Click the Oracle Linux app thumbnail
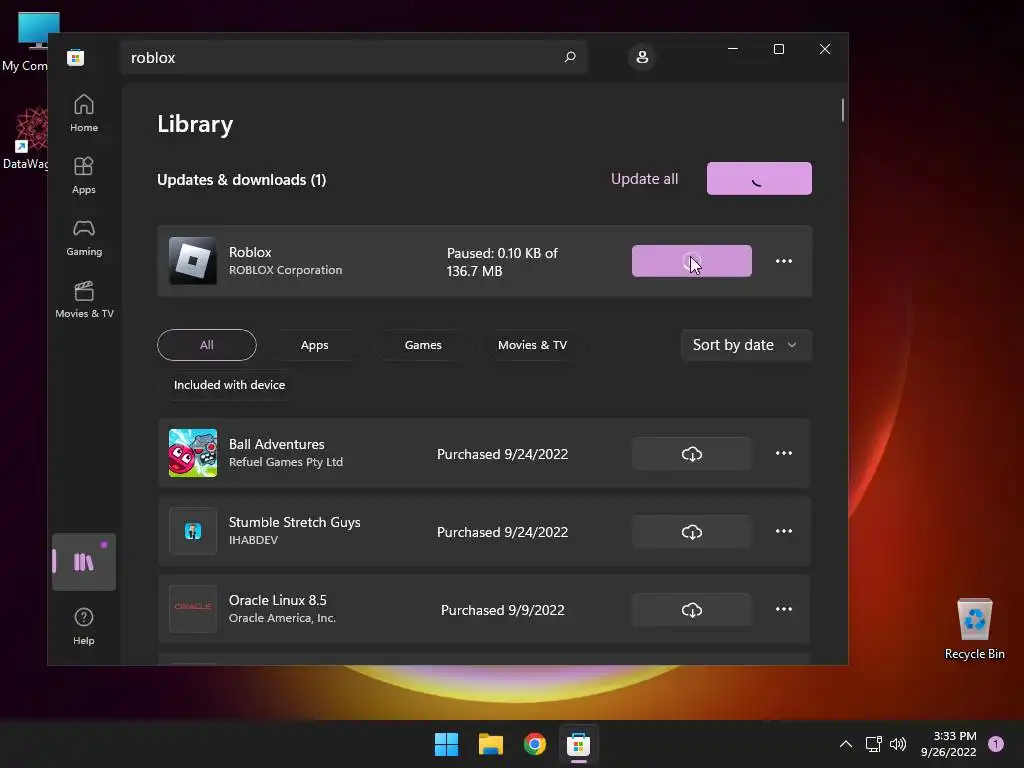 click(193, 609)
